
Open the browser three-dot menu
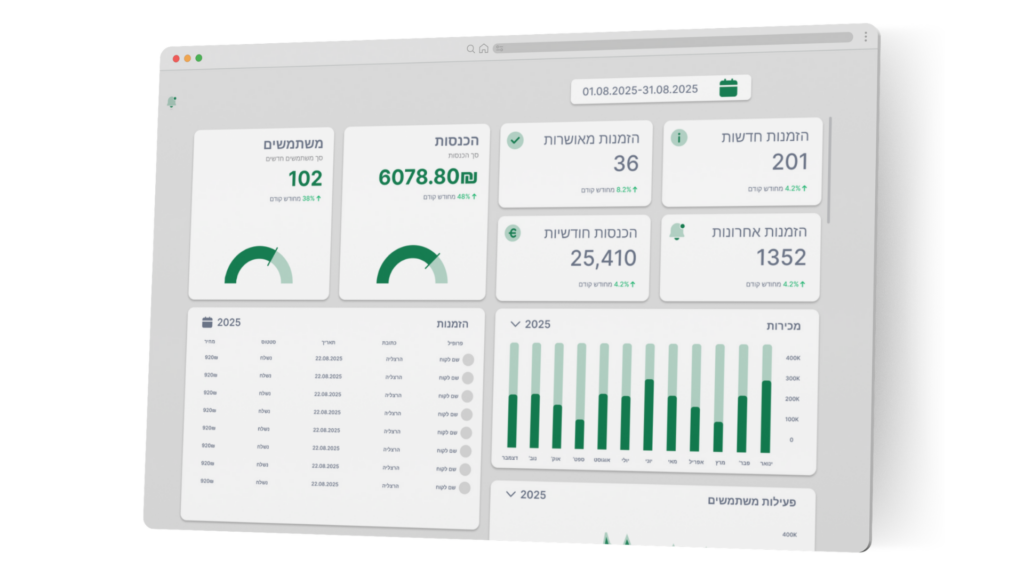pyautogui.click(x=865, y=37)
